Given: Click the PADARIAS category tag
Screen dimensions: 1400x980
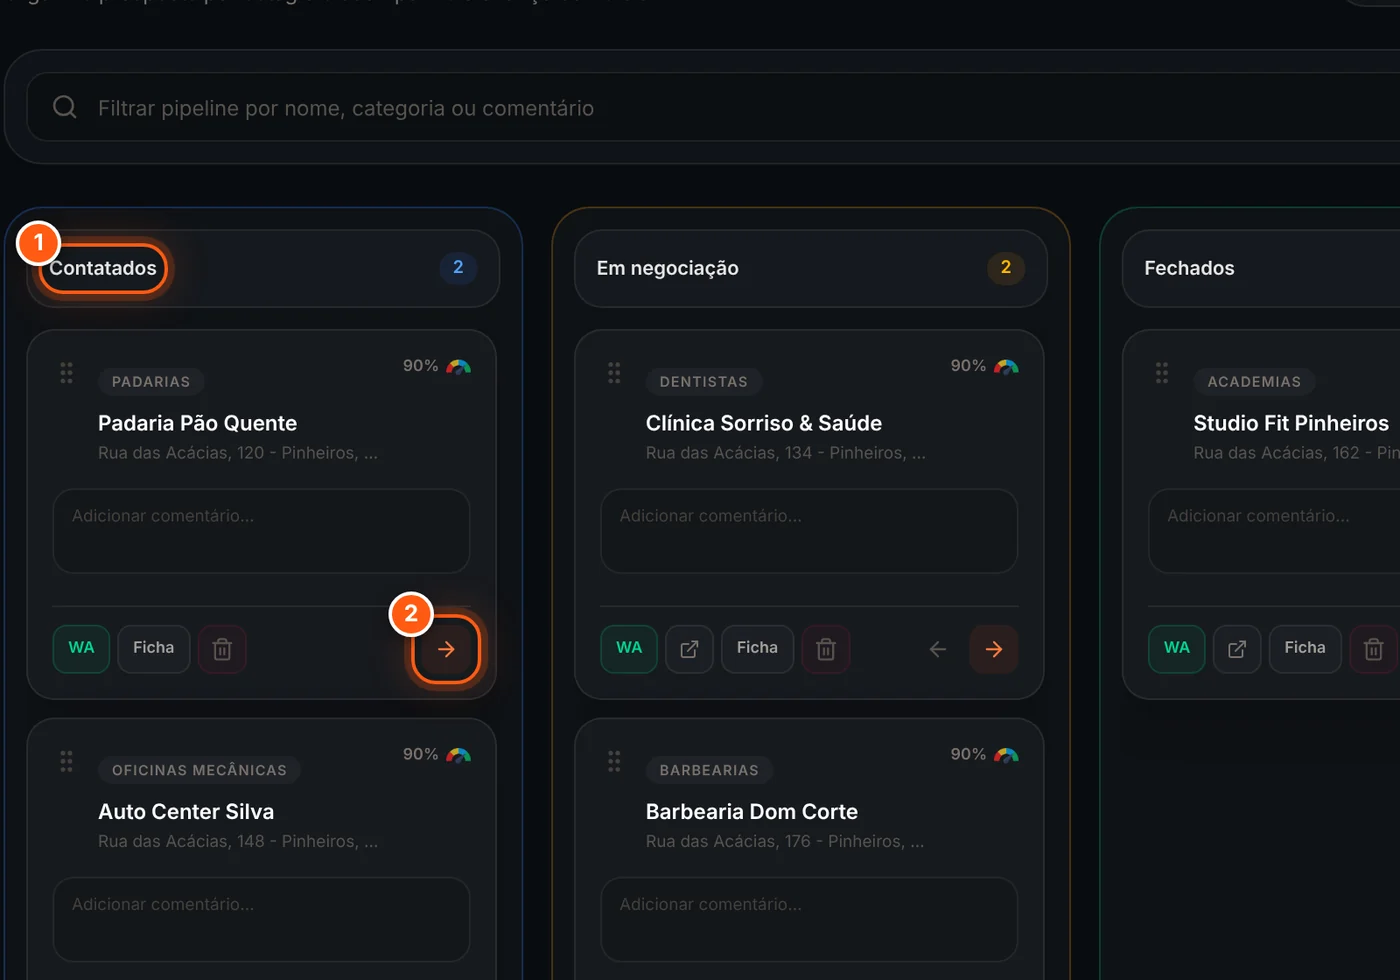Looking at the screenshot, I should point(151,382).
